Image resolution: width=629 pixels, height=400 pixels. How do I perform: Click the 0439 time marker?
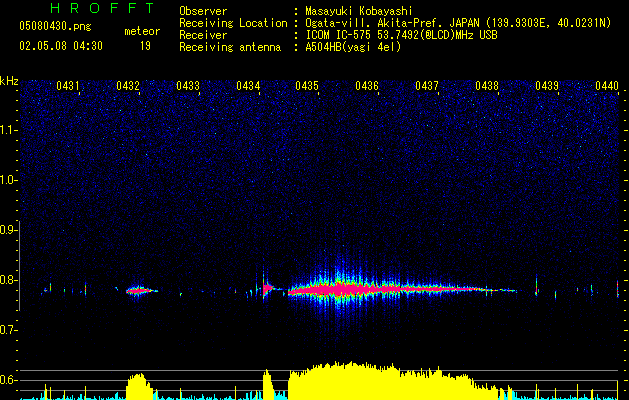(x=547, y=86)
